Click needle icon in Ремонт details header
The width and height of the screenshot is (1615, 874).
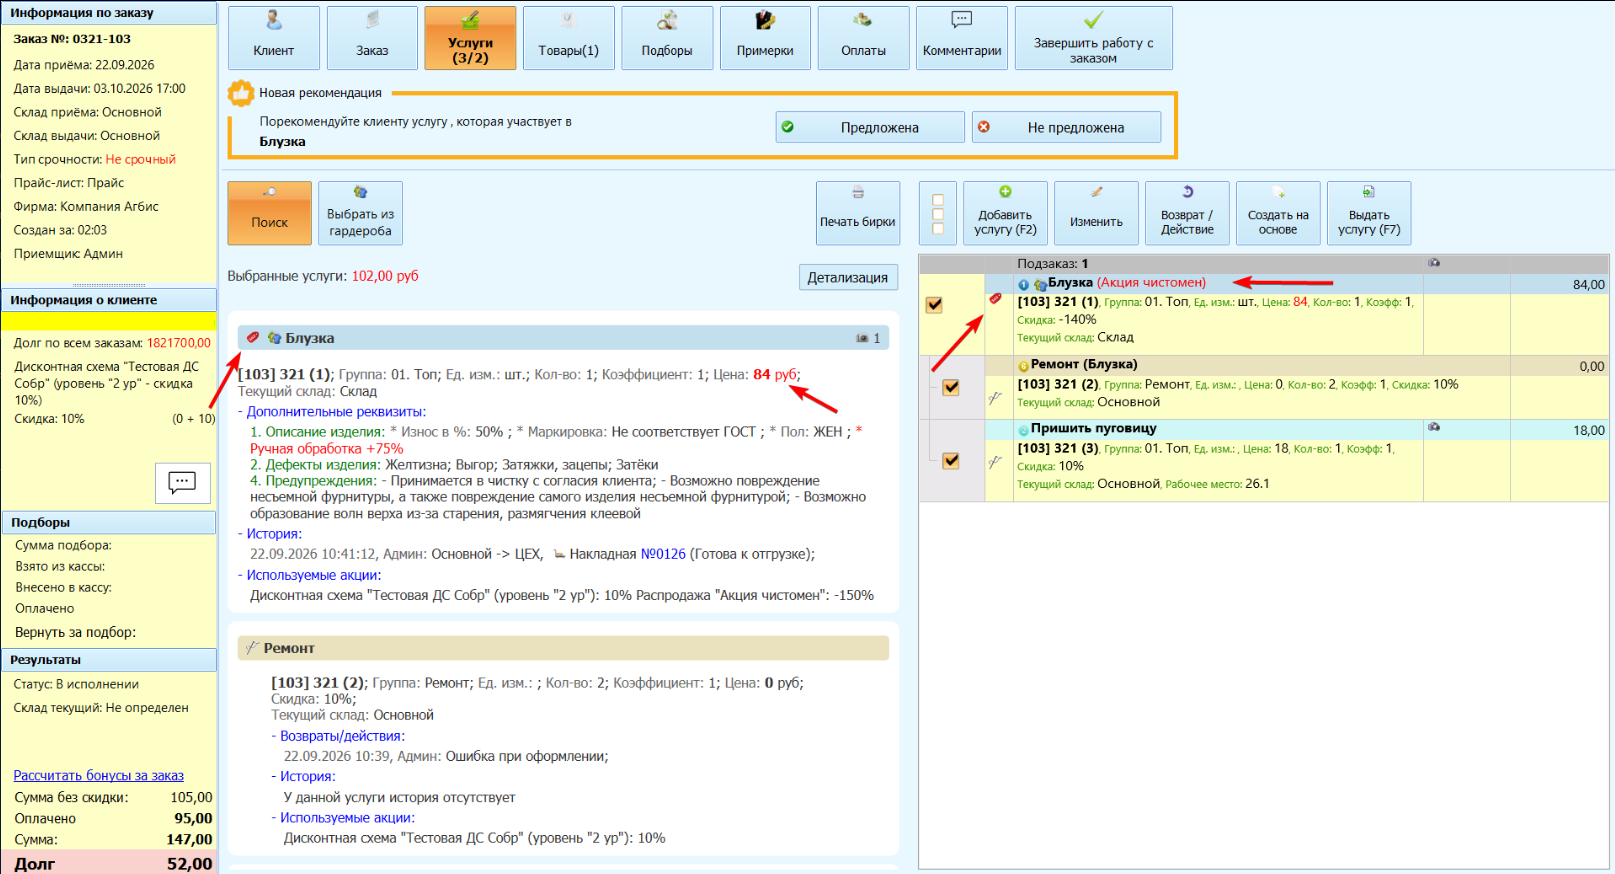click(x=252, y=648)
